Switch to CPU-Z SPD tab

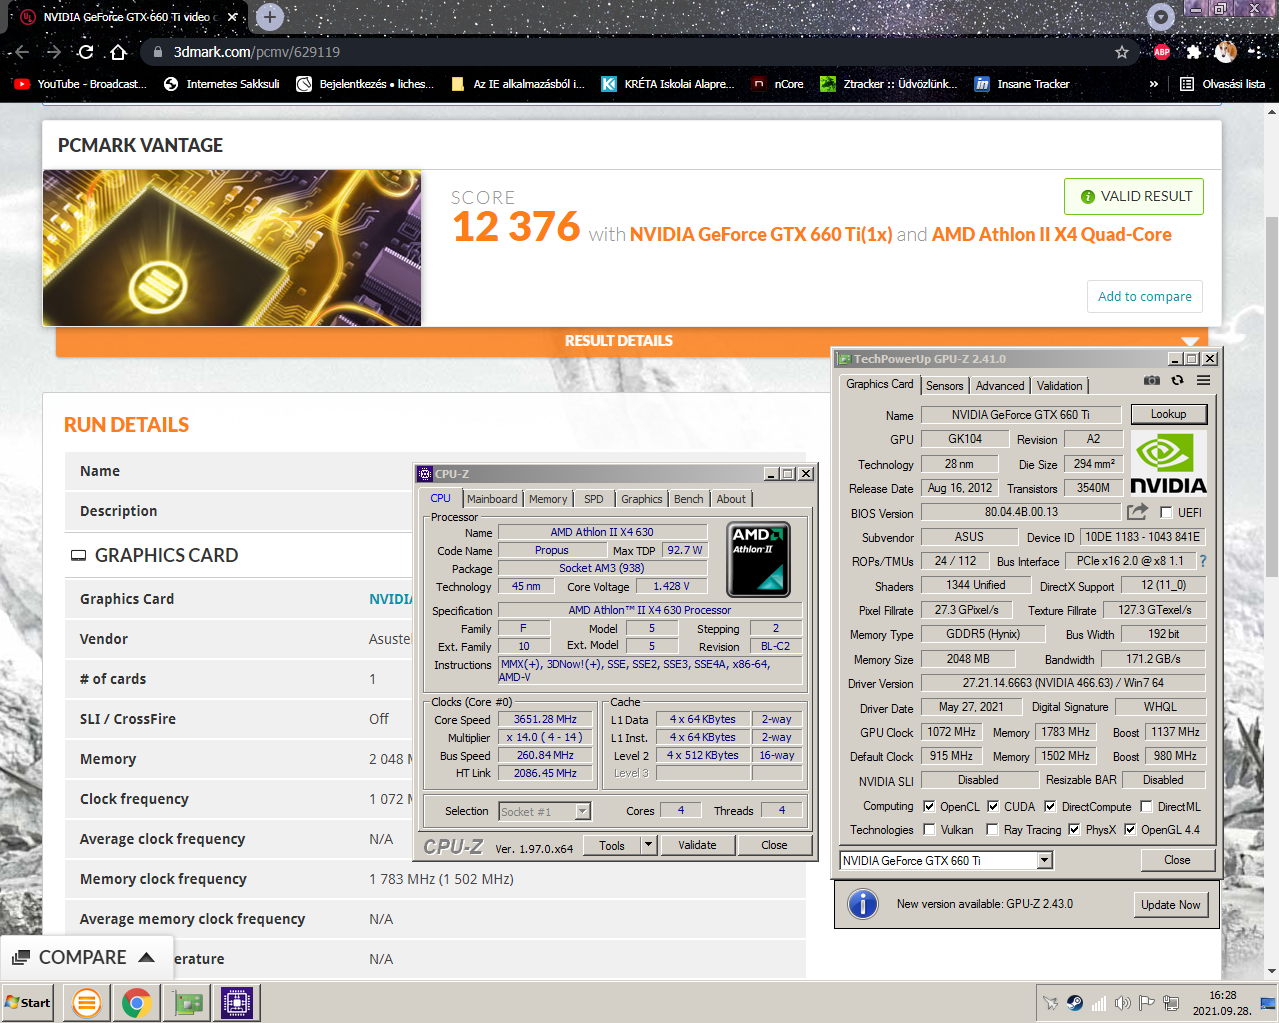click(594, 499)
